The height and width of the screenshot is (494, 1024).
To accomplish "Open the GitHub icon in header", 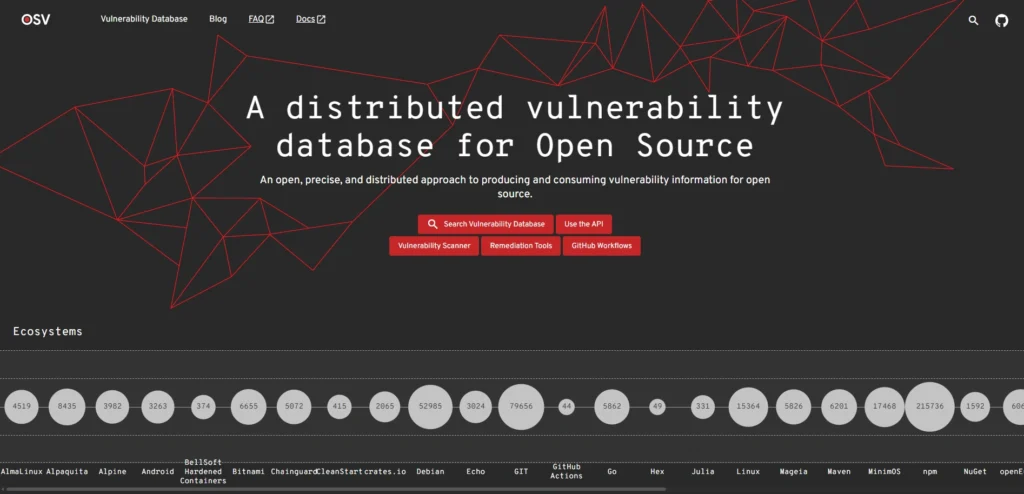I will click(x=1001, y=20).
